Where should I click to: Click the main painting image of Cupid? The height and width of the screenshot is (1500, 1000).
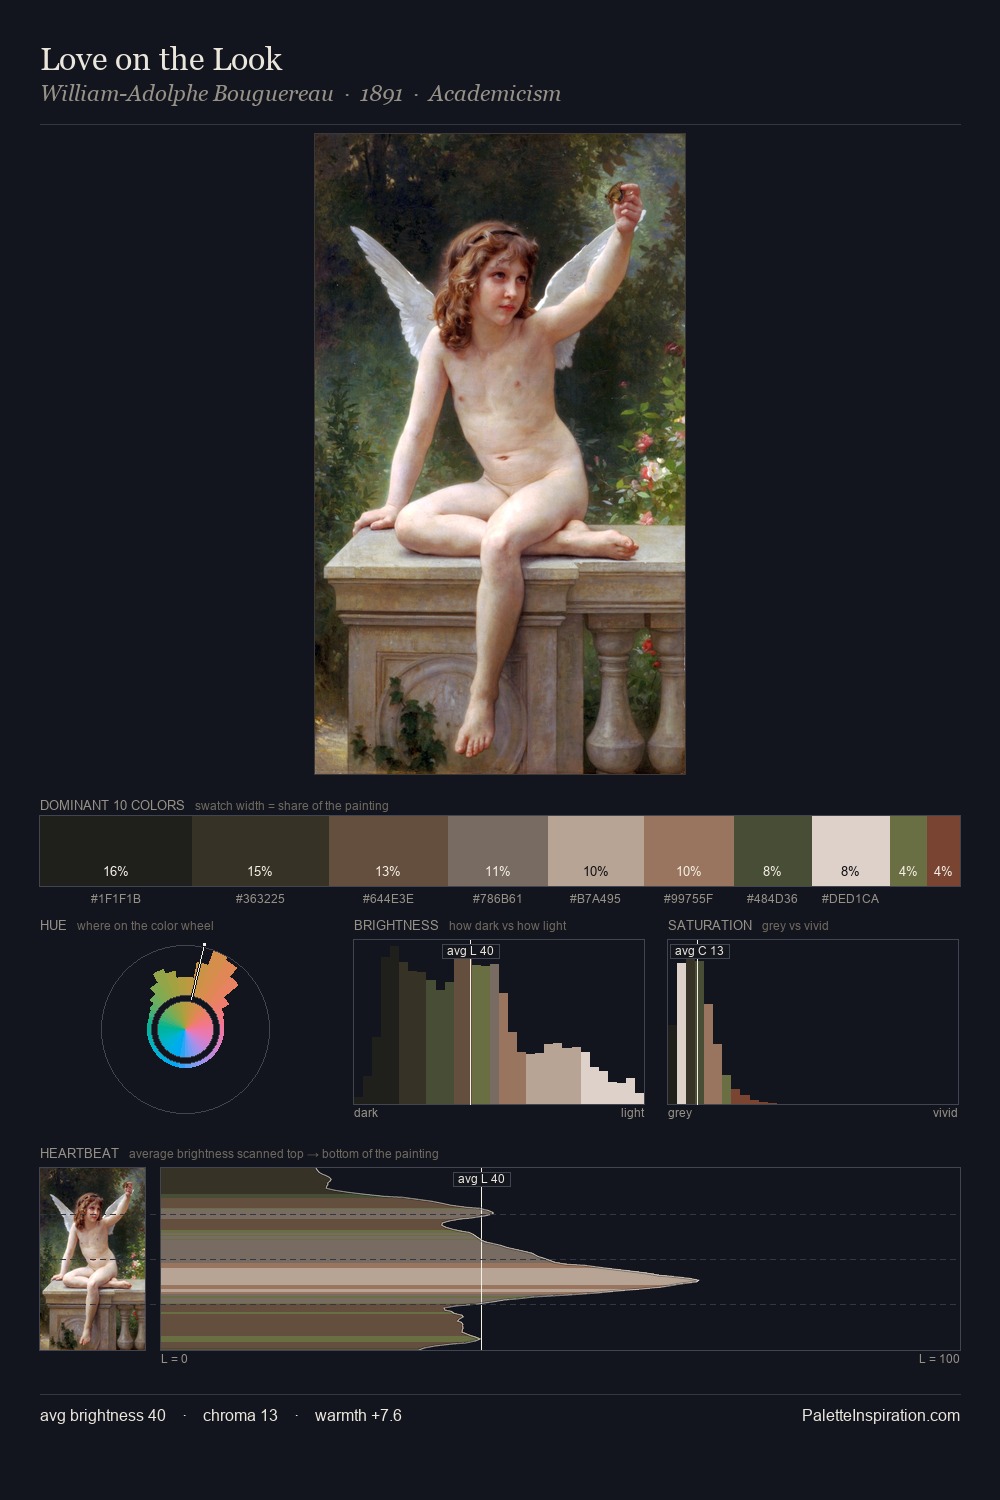coord(500,454)
